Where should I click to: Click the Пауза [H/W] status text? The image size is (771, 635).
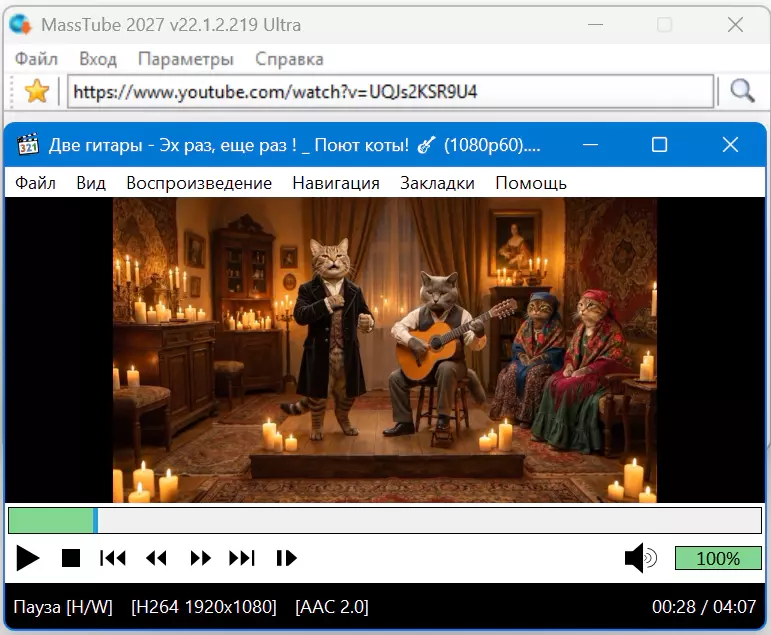point(63,607)
